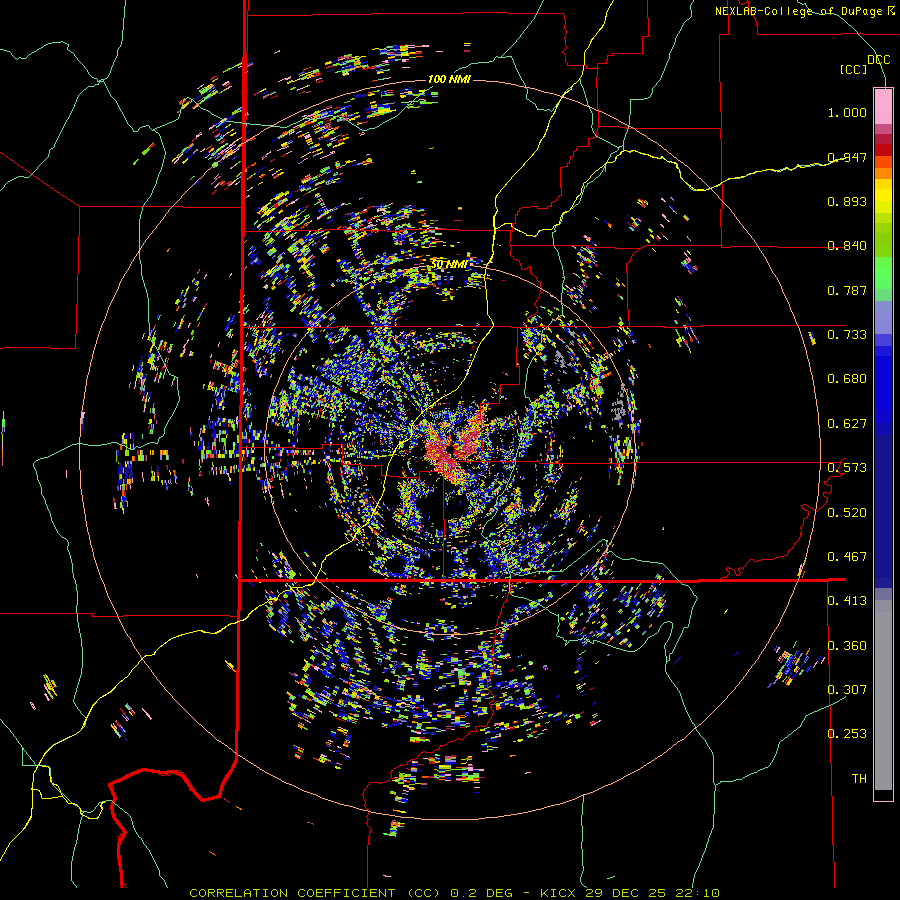Click the 0.893 scale value

[x=847, y=201]
